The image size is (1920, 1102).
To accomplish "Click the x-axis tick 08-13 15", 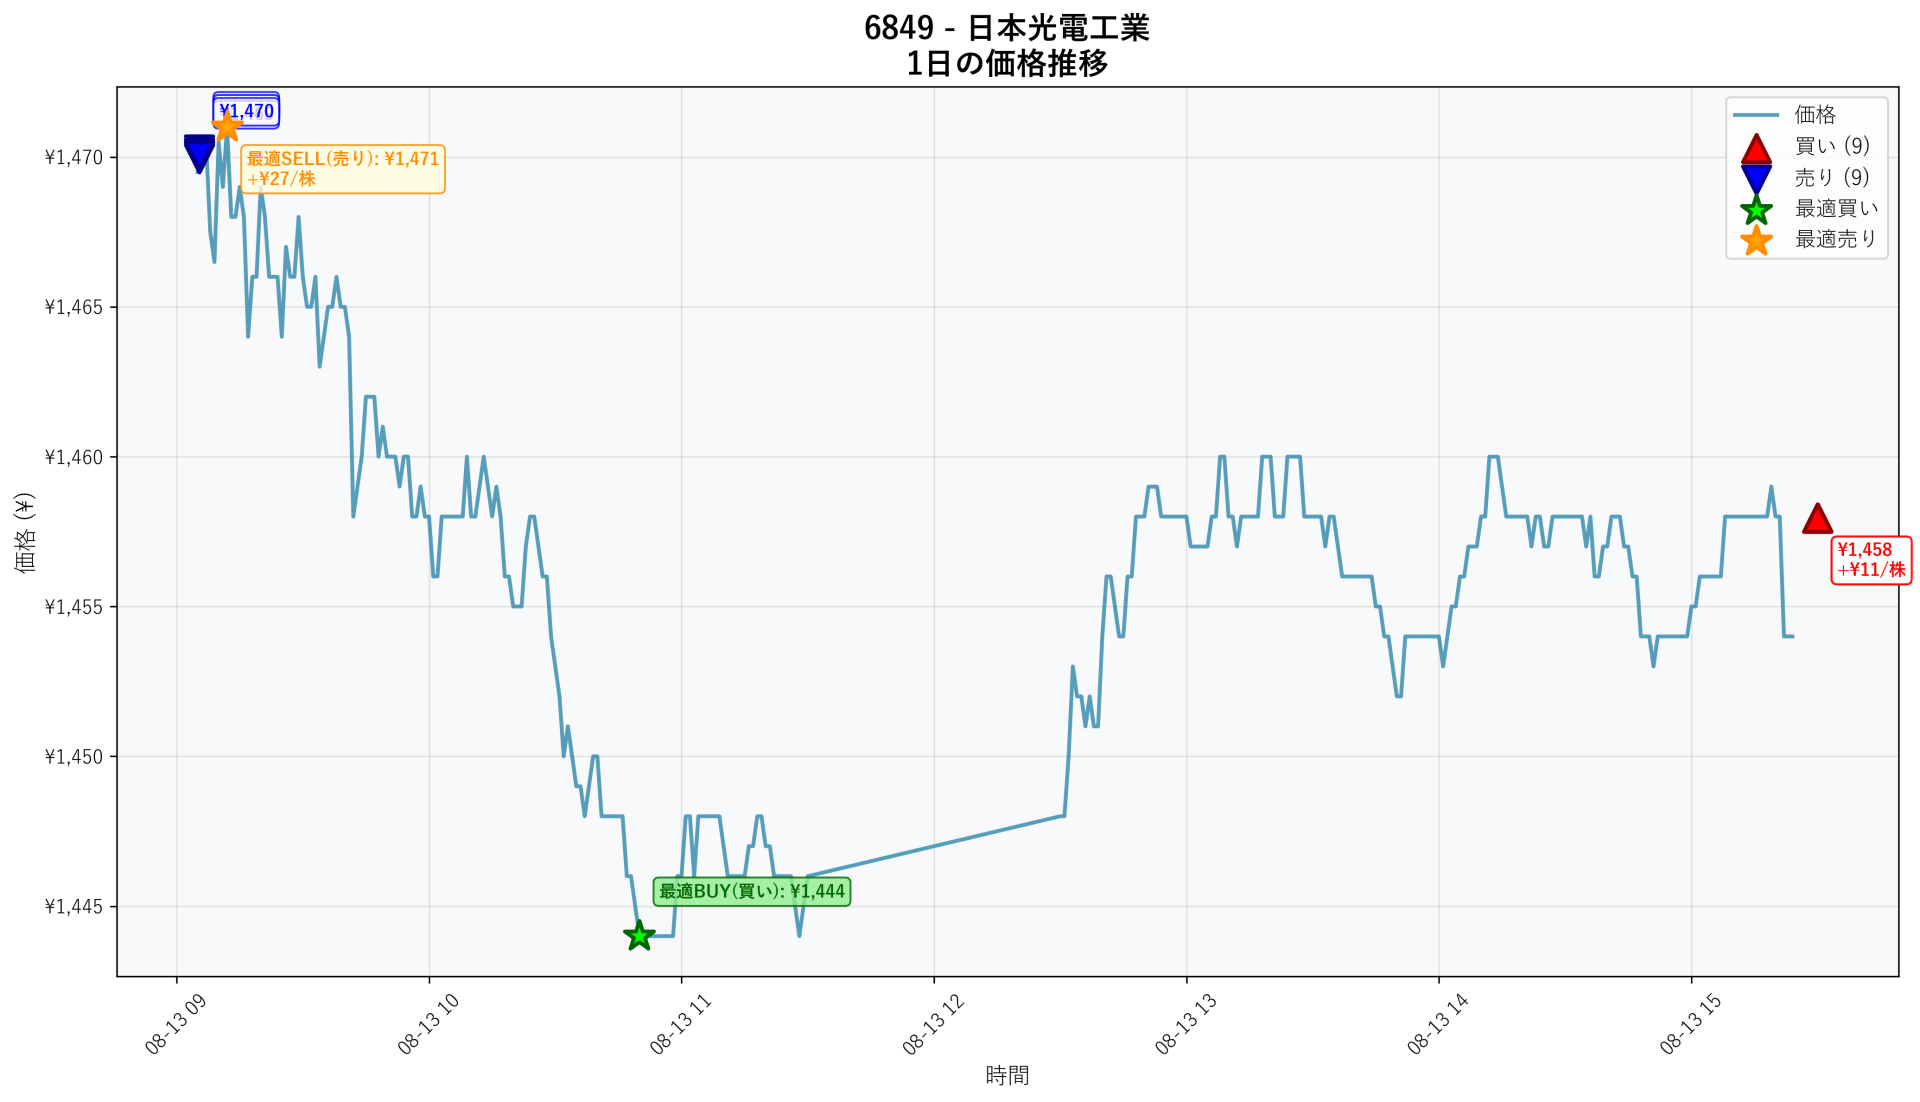I will point(1691,1024).
